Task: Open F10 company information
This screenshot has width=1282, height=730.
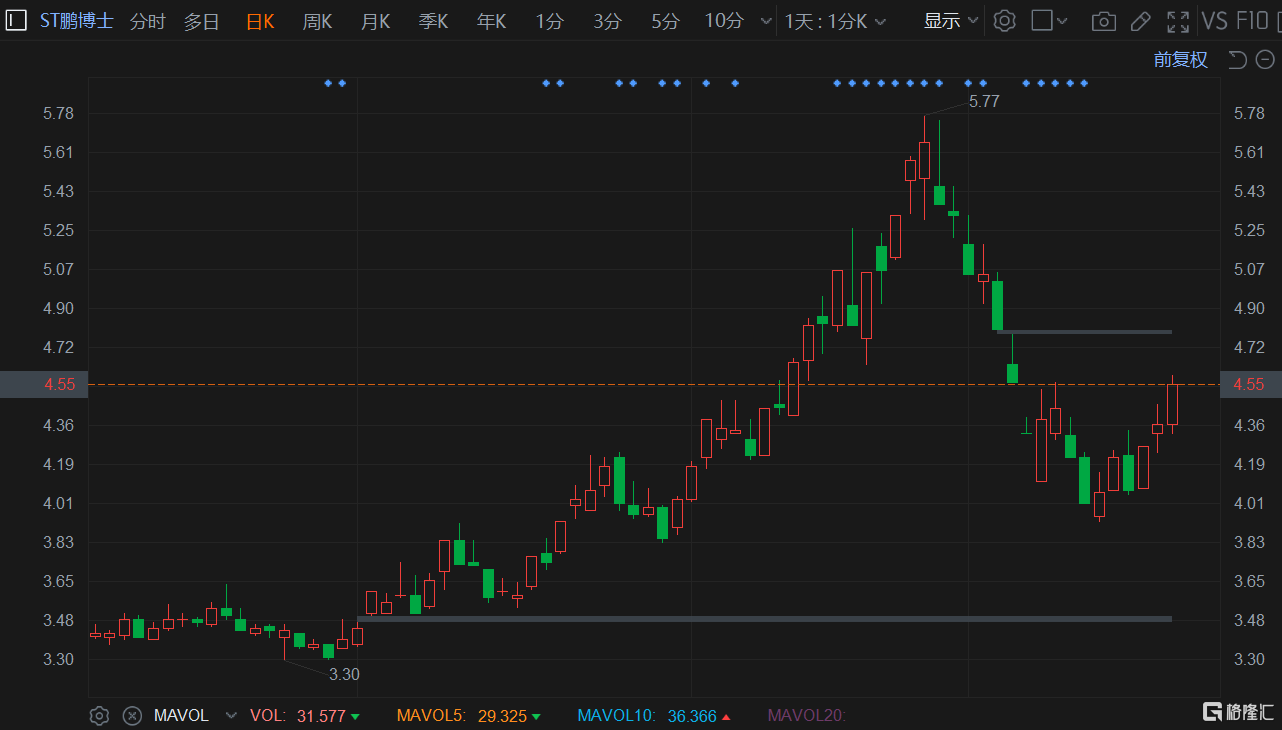Action: point(1252,21)
